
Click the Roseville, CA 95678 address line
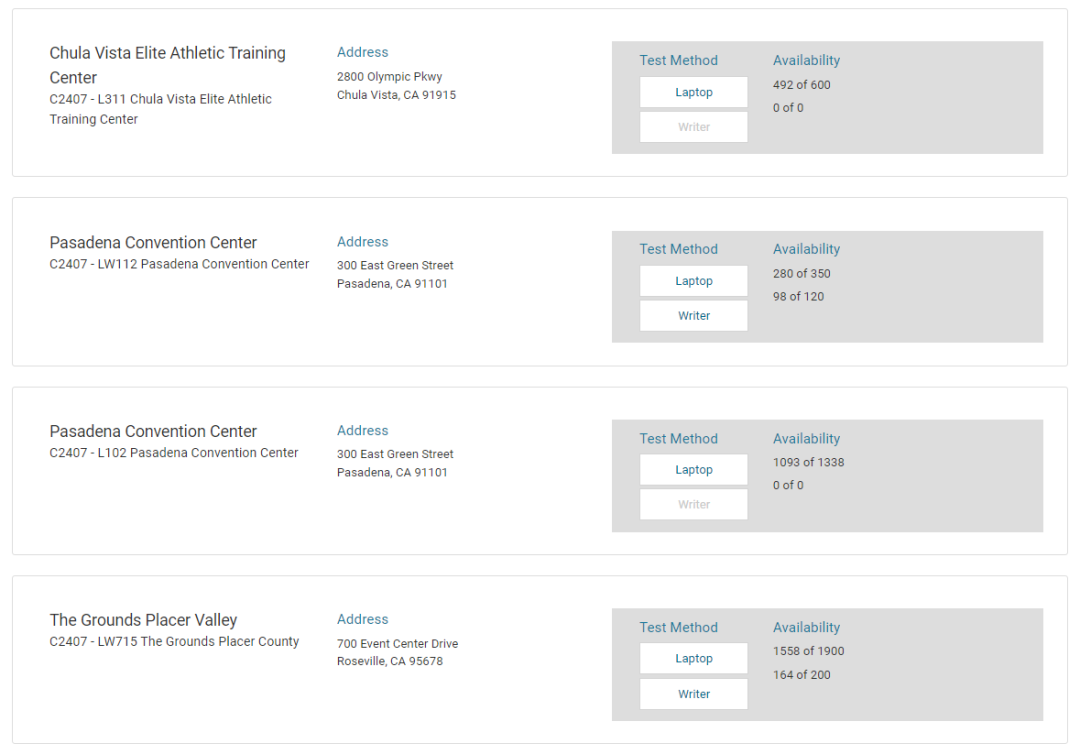389,661
